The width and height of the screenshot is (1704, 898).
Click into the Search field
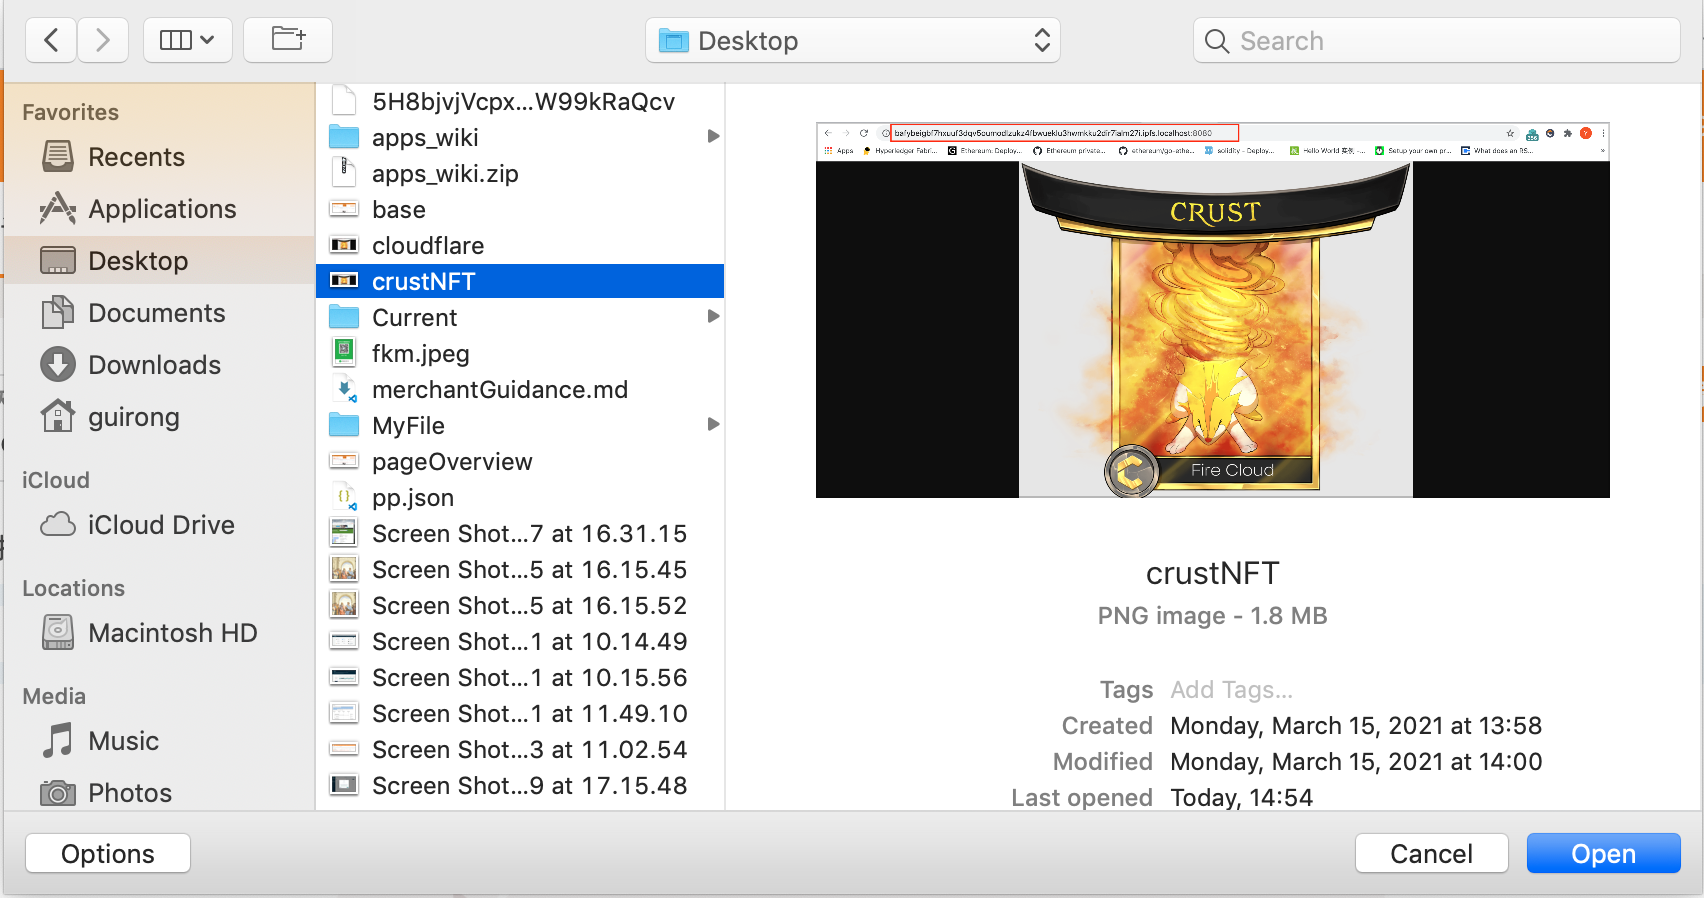tap(1436, 41)
